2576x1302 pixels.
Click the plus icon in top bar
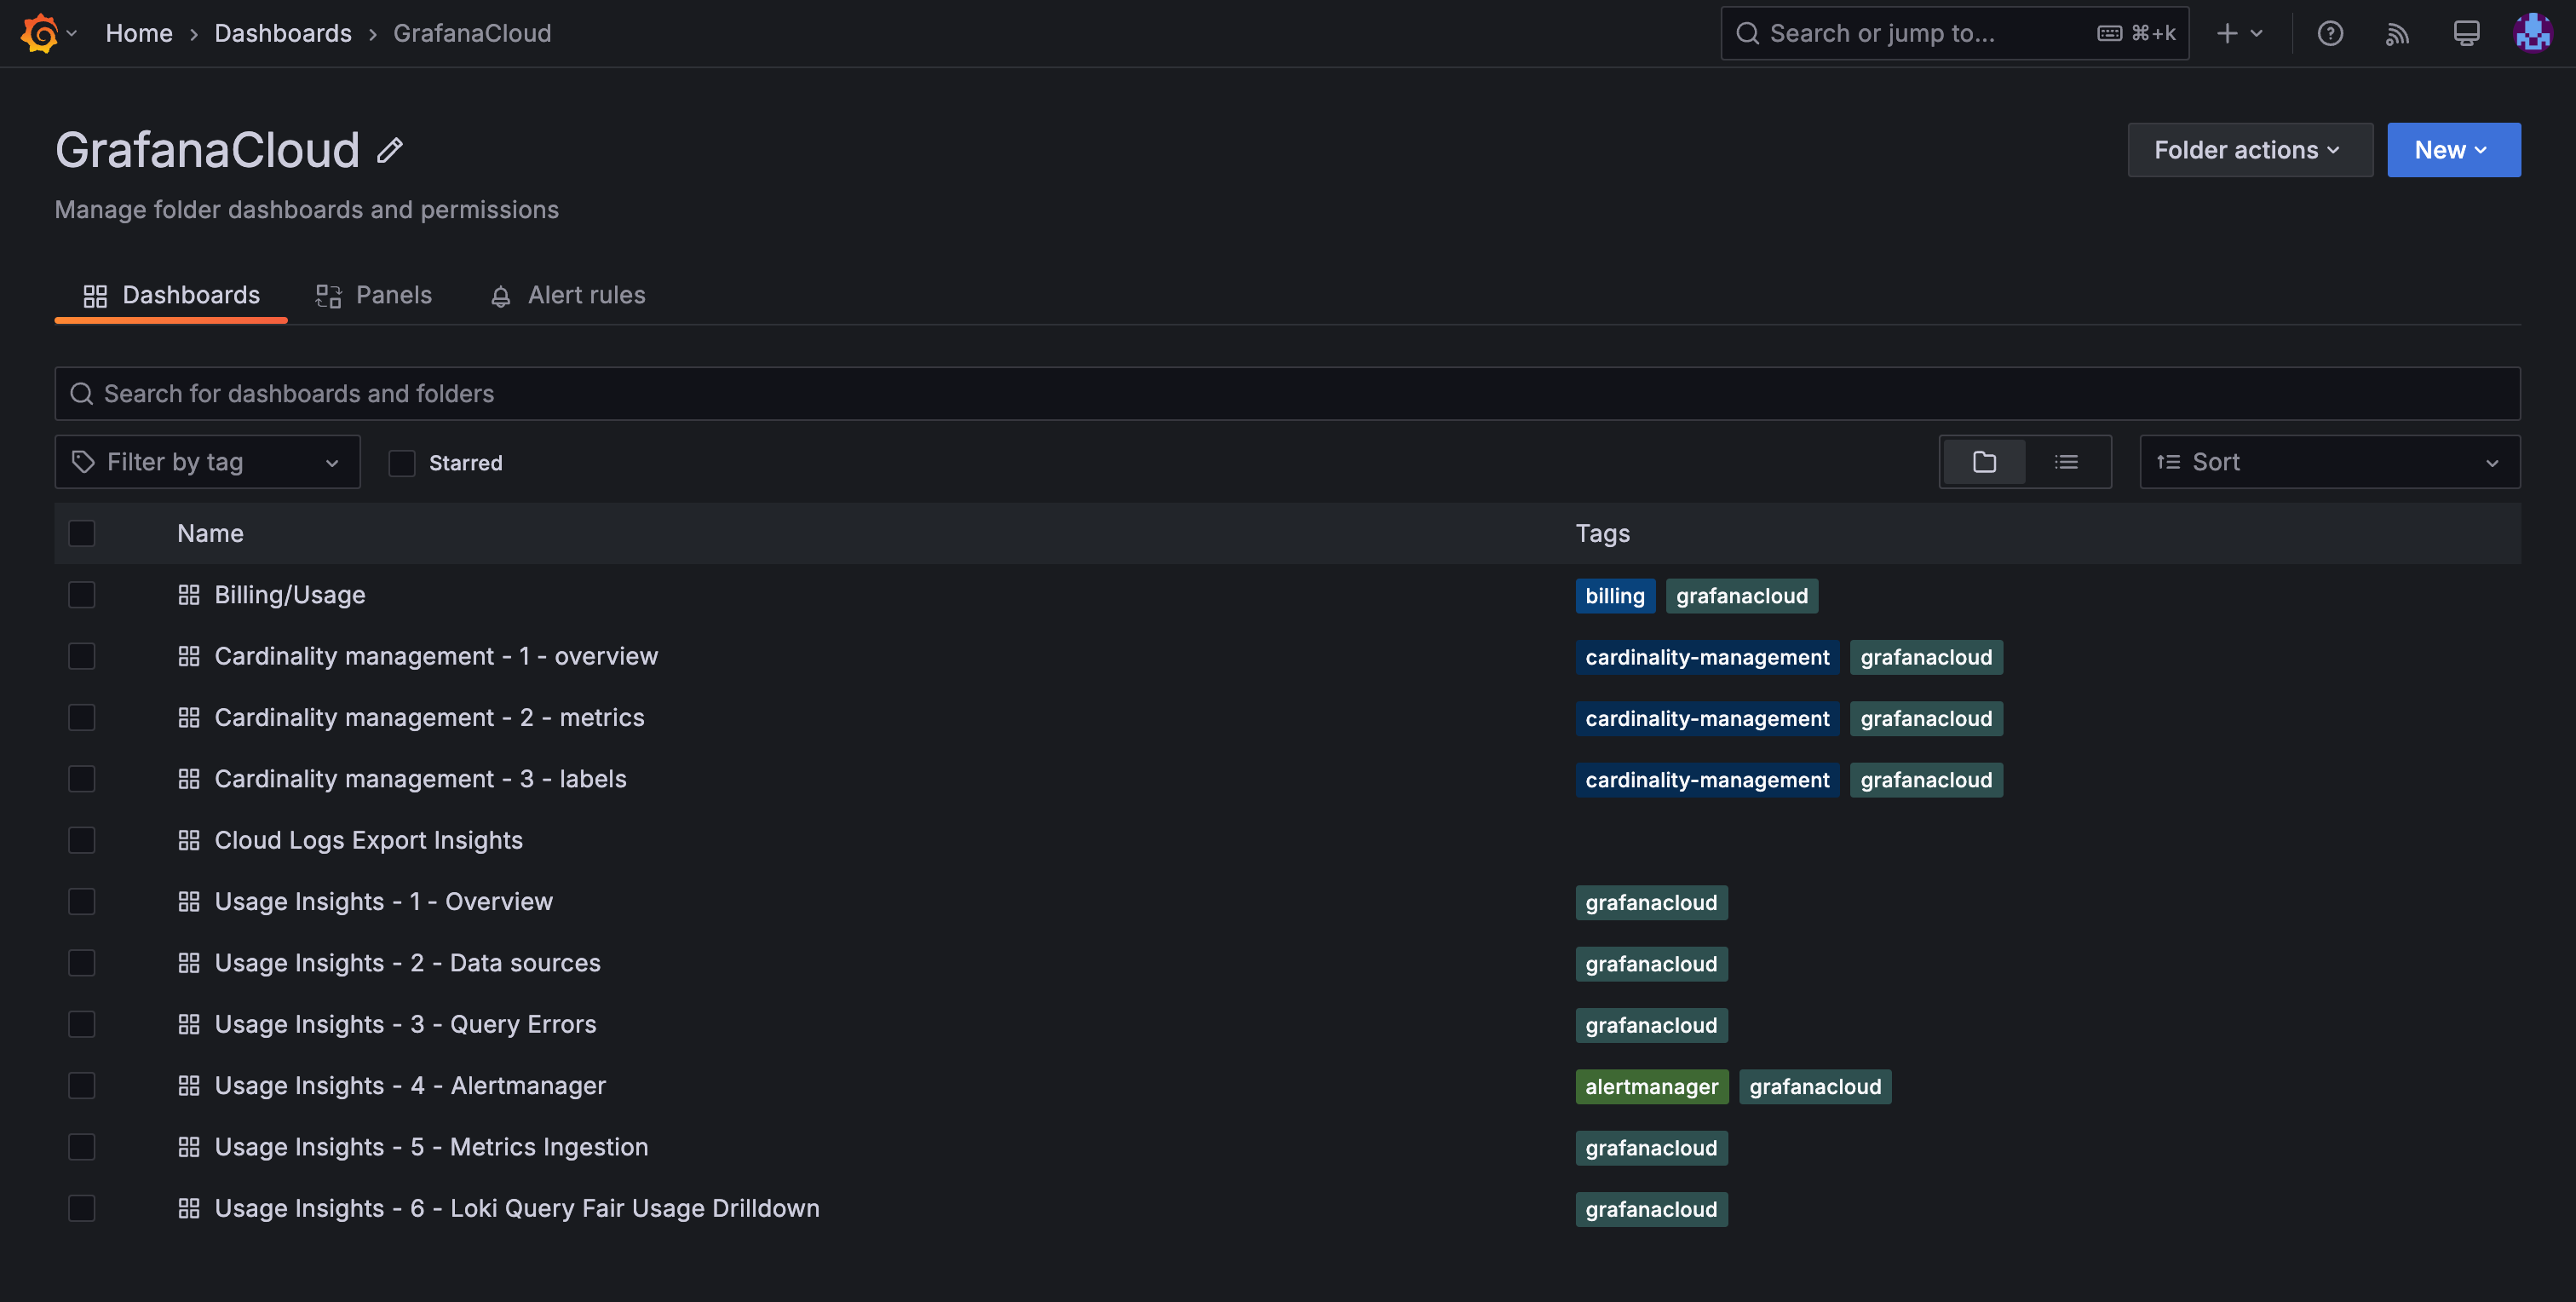click(x=2227, y=33)
